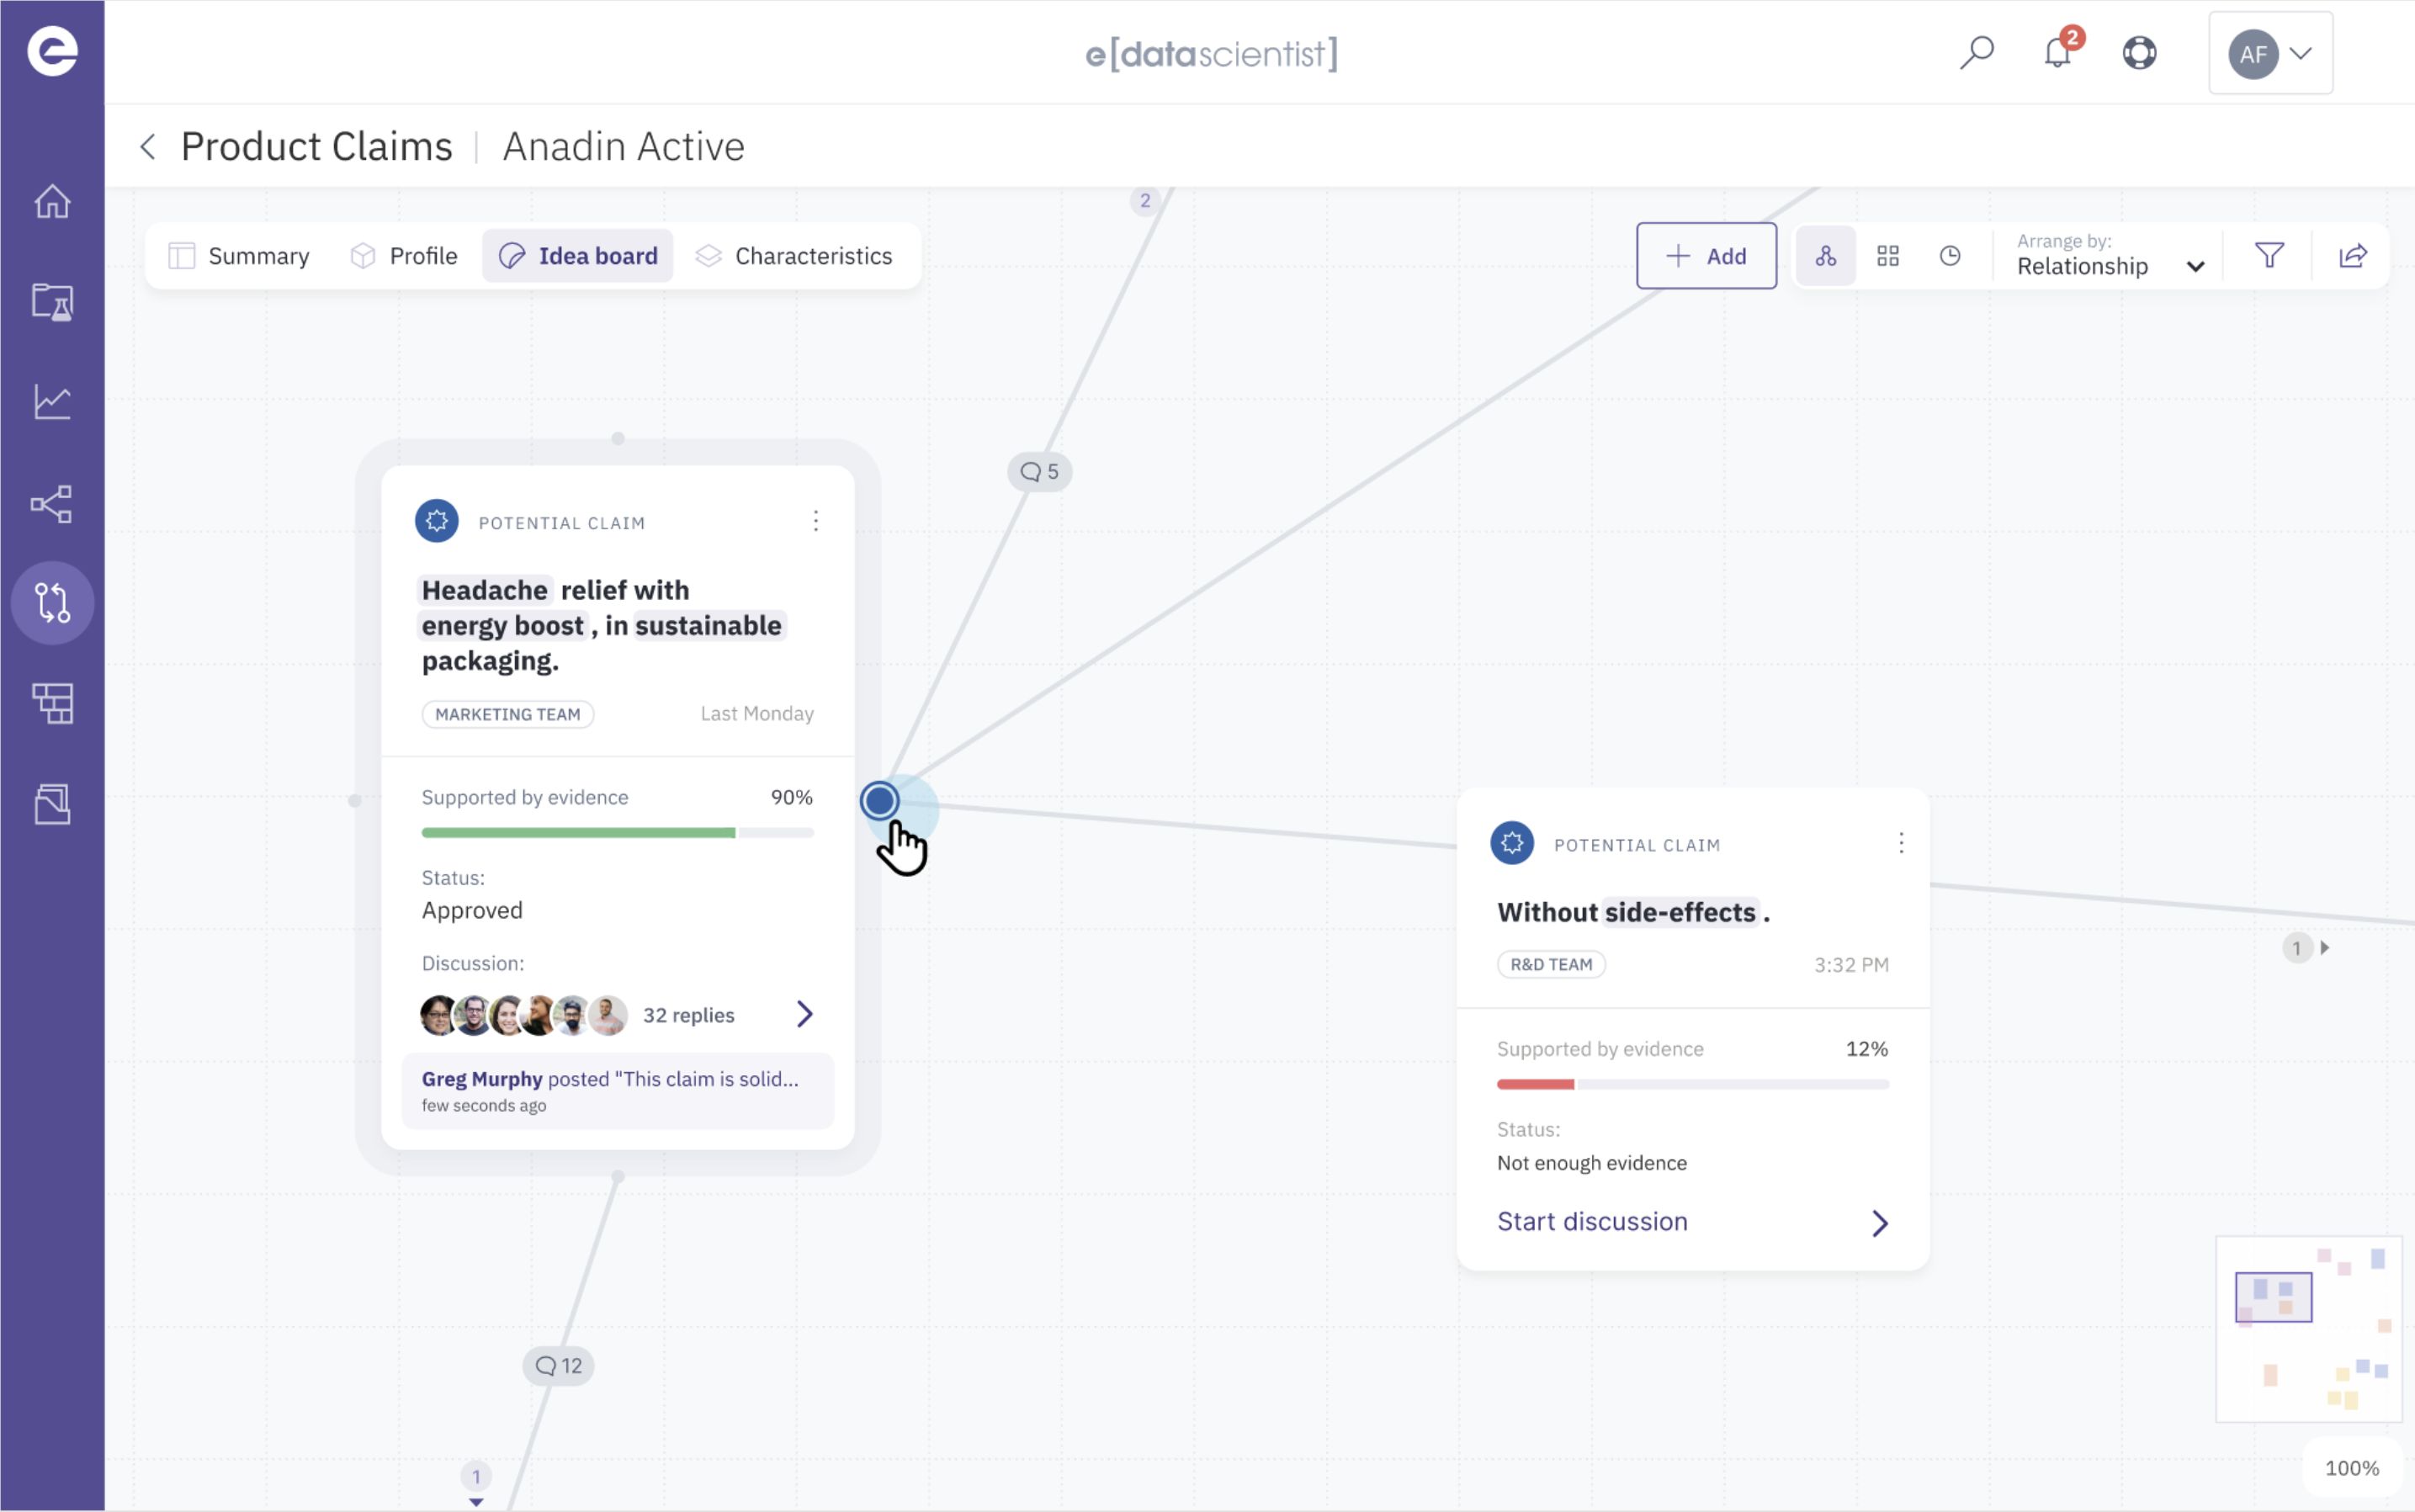Open the layered documents sidebar icon
The image size is (2415, 1512).
(52, 804)
